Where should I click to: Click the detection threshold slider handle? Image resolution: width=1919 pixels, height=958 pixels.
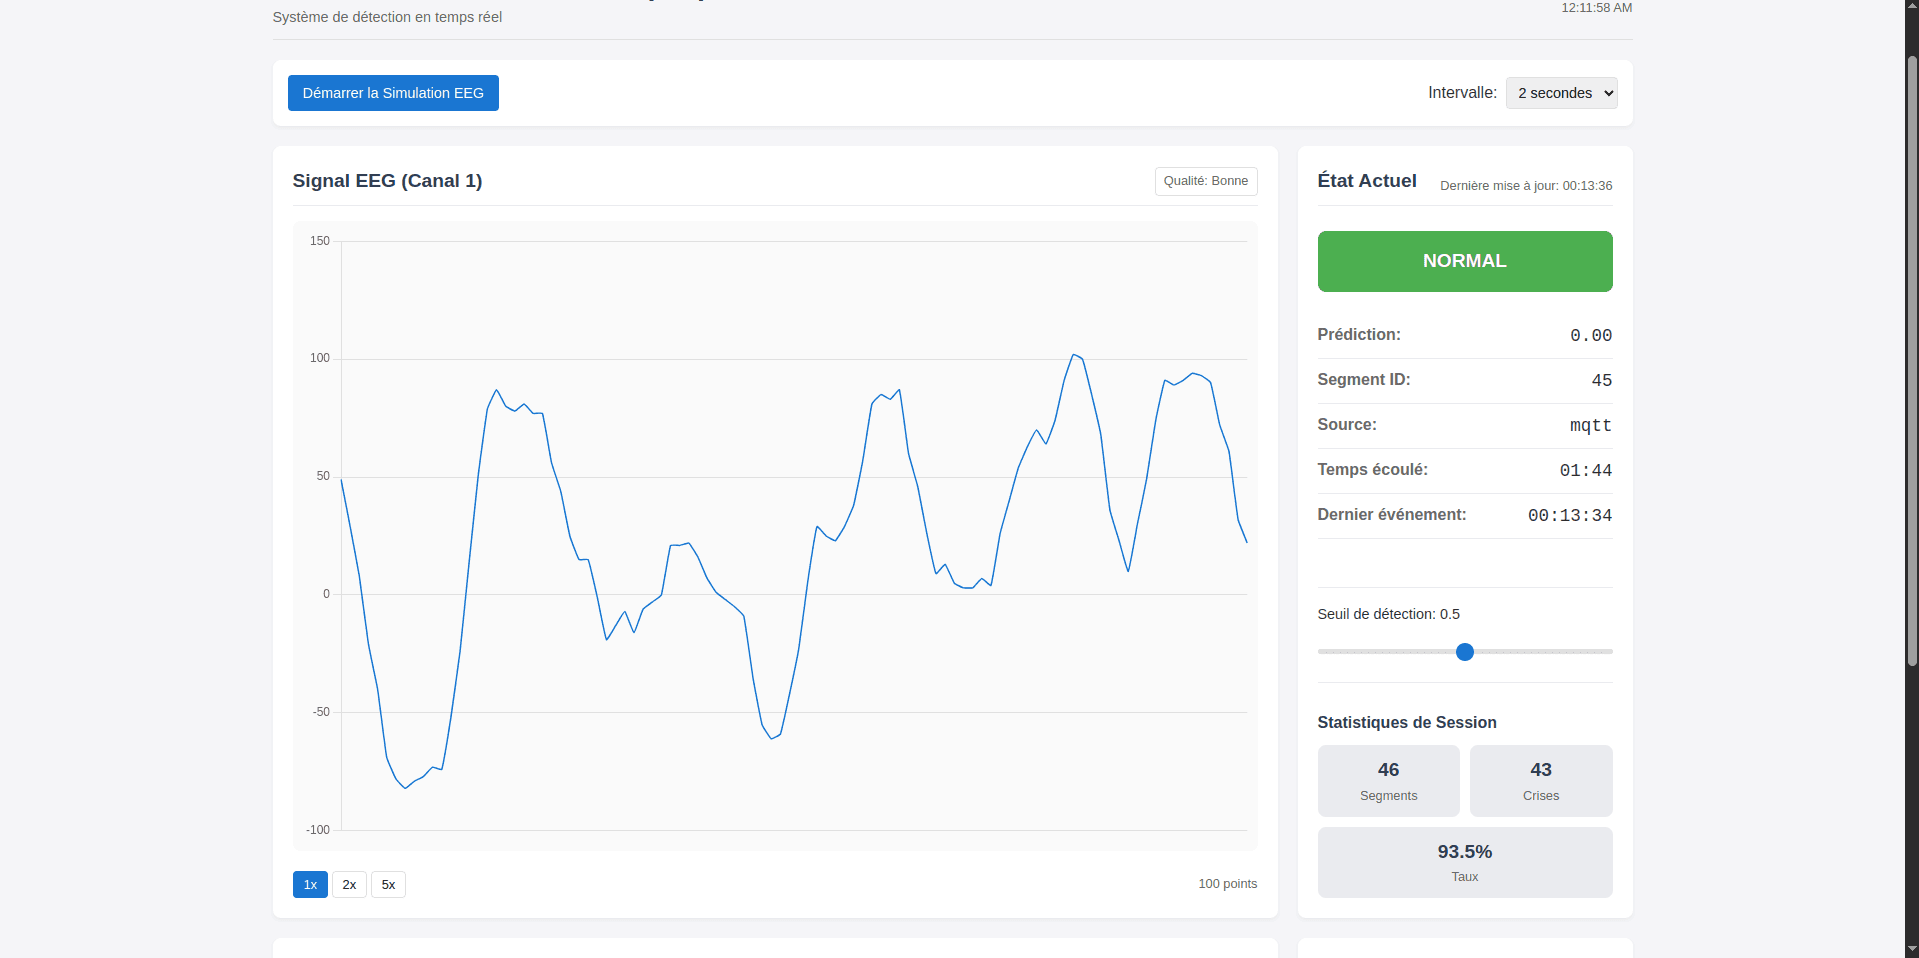1464,652
